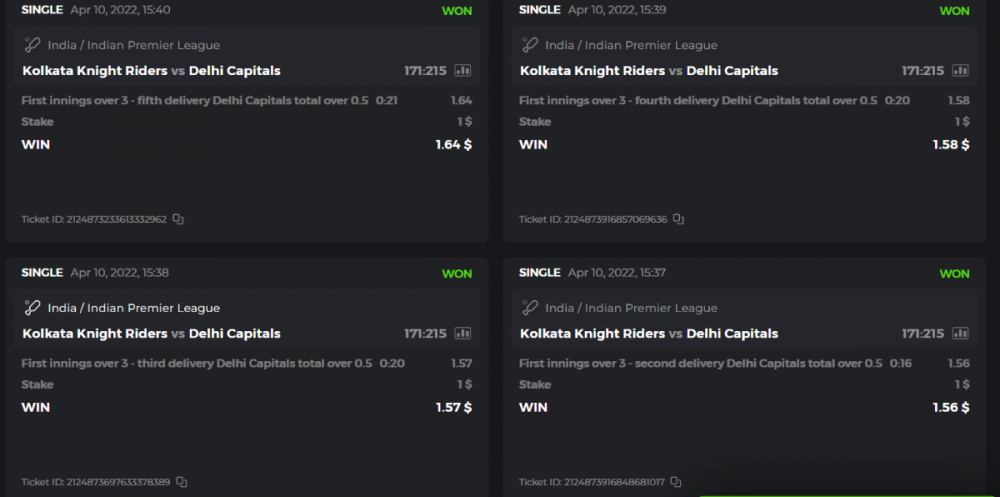Click cricket sport icon on 15:37 ticket

(530, 308)
